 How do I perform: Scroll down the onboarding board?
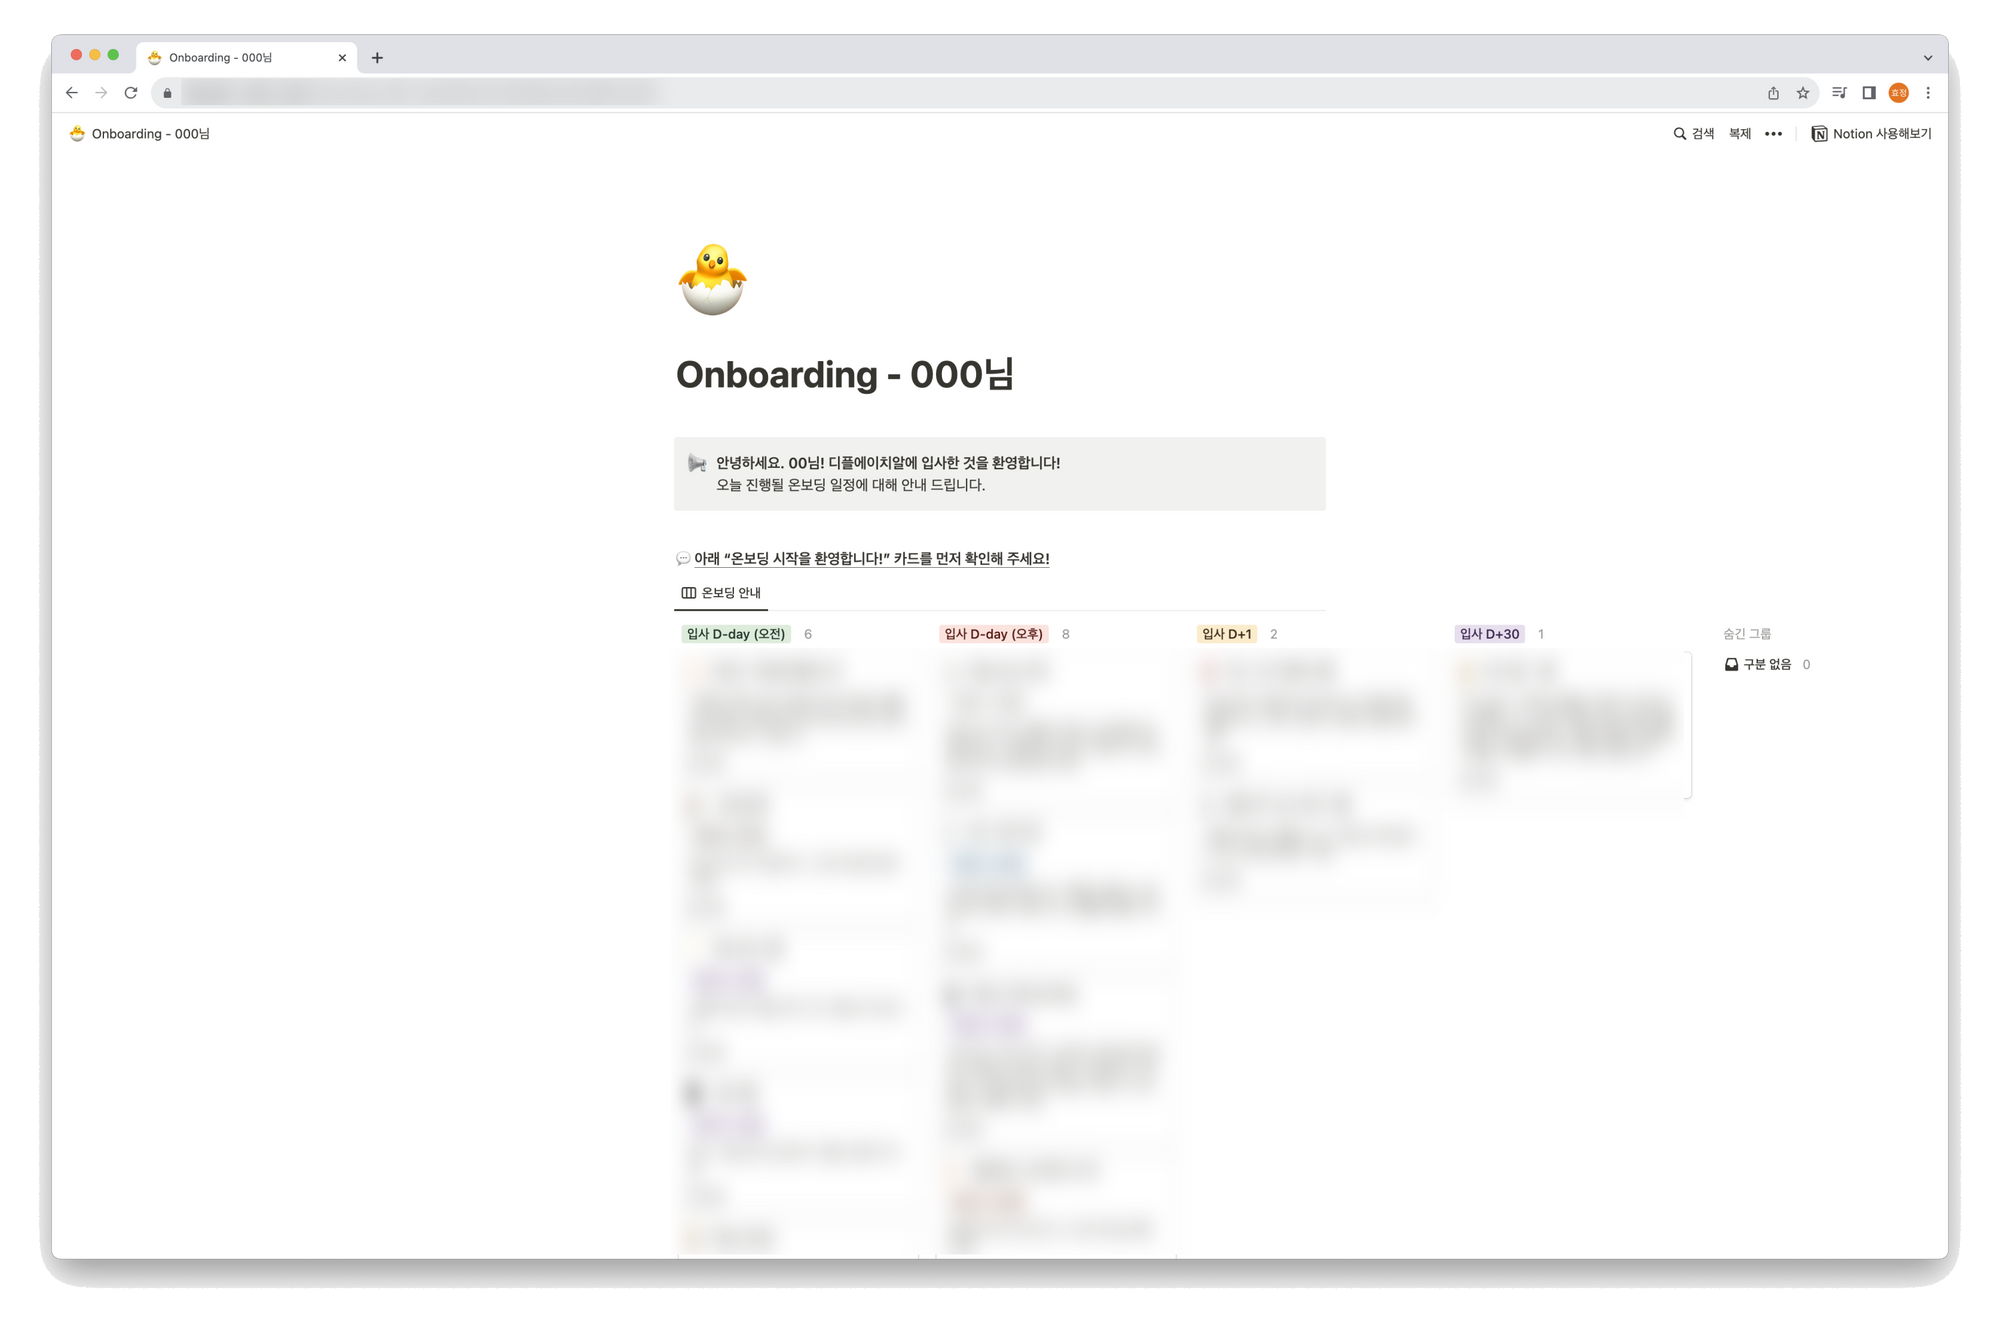(x=999, y=933)
